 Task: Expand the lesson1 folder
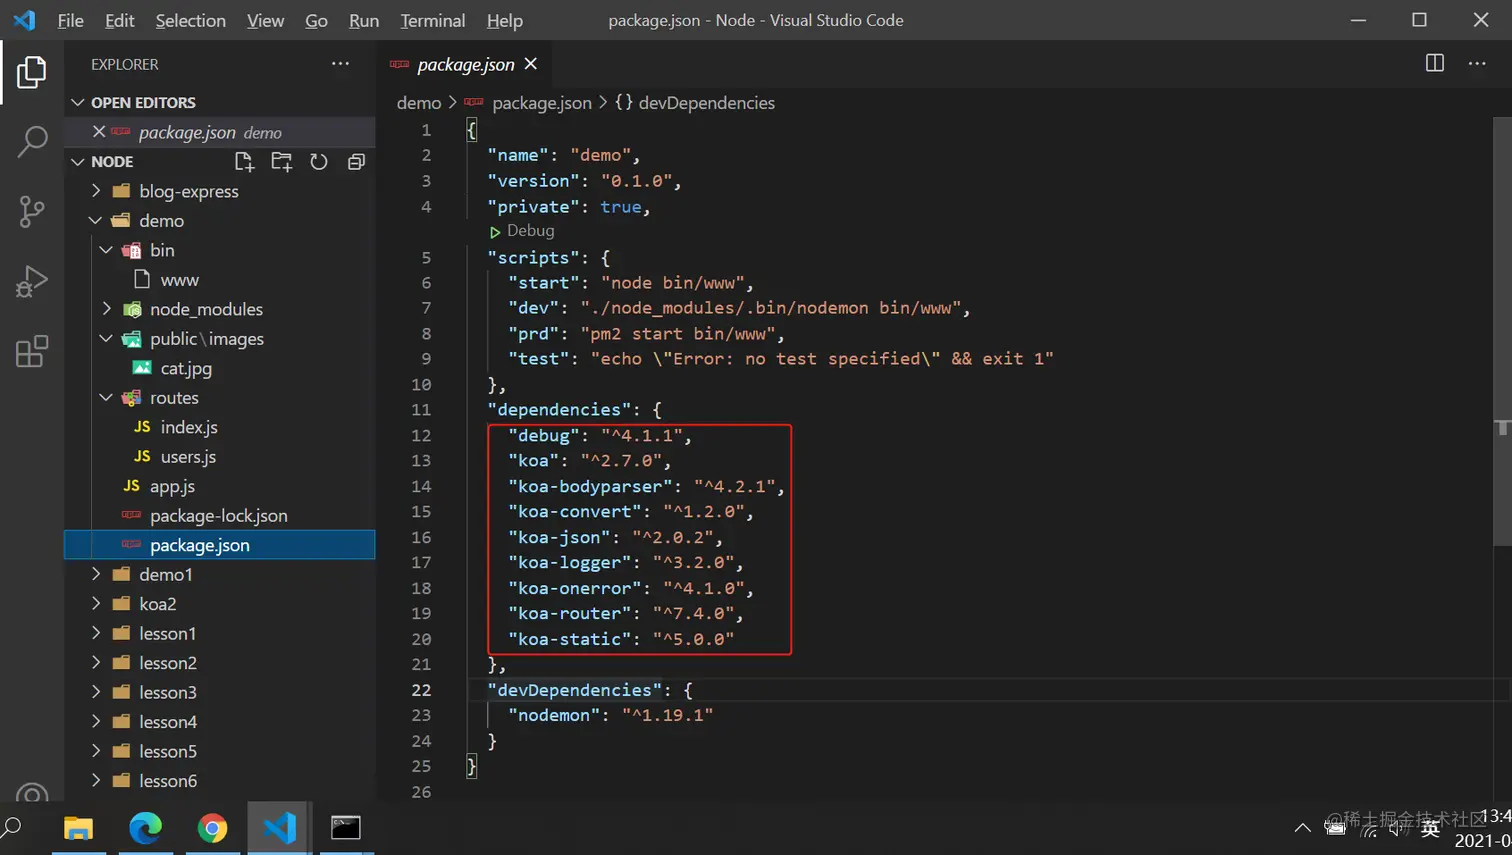tap(96, 634)
